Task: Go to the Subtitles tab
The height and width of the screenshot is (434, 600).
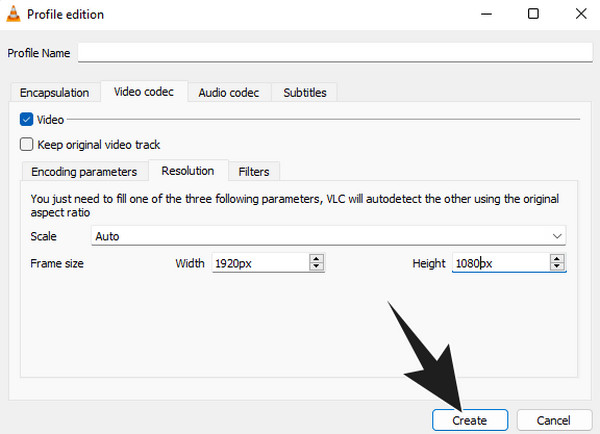Action: pyautogui.click(x=305, y=93)
